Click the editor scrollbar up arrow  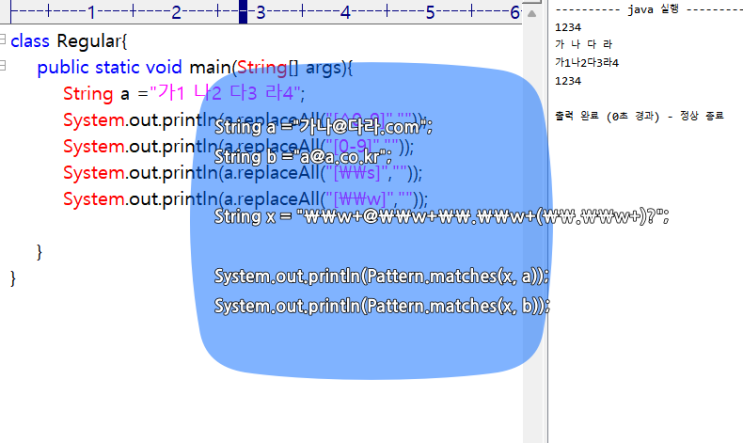click(532, 14)
